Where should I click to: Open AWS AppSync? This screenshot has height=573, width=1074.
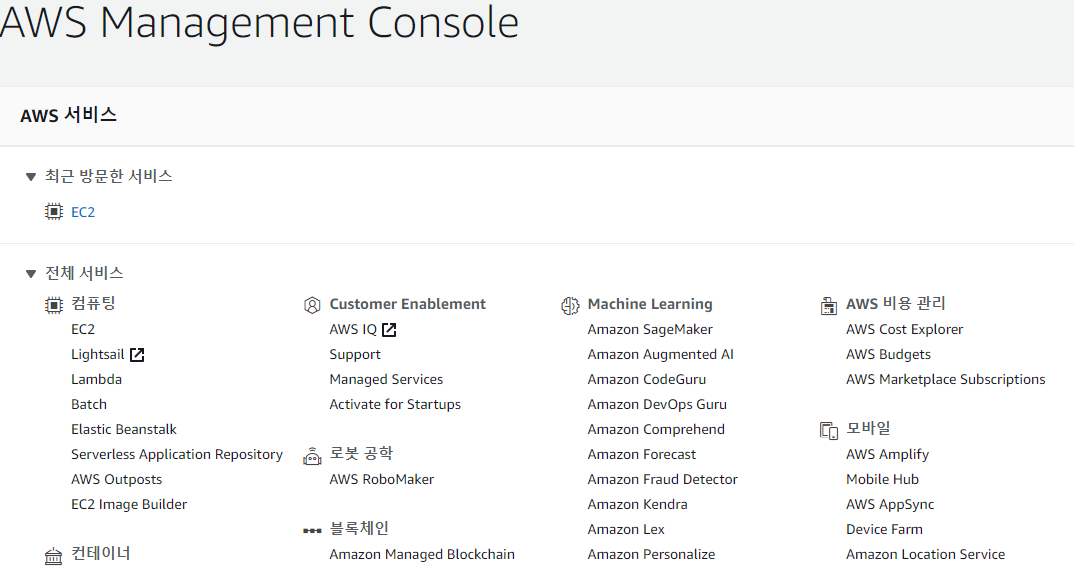[x=890, y=505]
